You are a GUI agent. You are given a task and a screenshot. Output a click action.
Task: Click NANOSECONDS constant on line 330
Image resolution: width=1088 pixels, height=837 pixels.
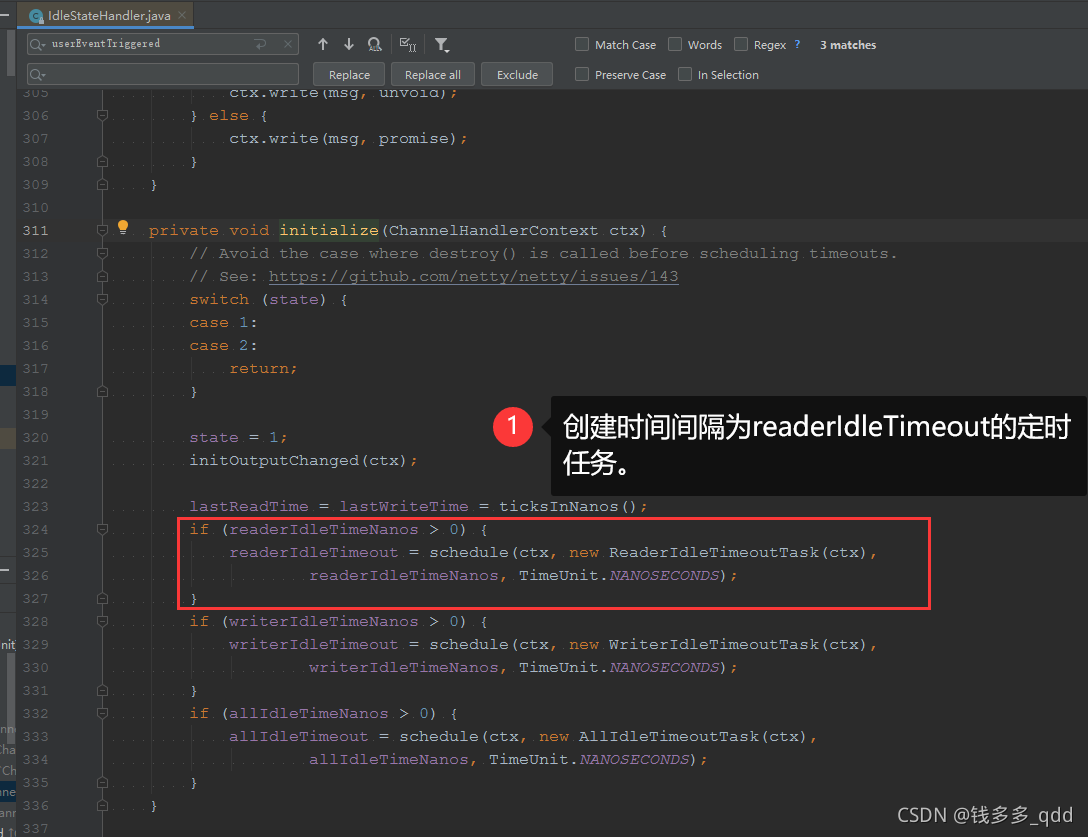pos(664,668)
